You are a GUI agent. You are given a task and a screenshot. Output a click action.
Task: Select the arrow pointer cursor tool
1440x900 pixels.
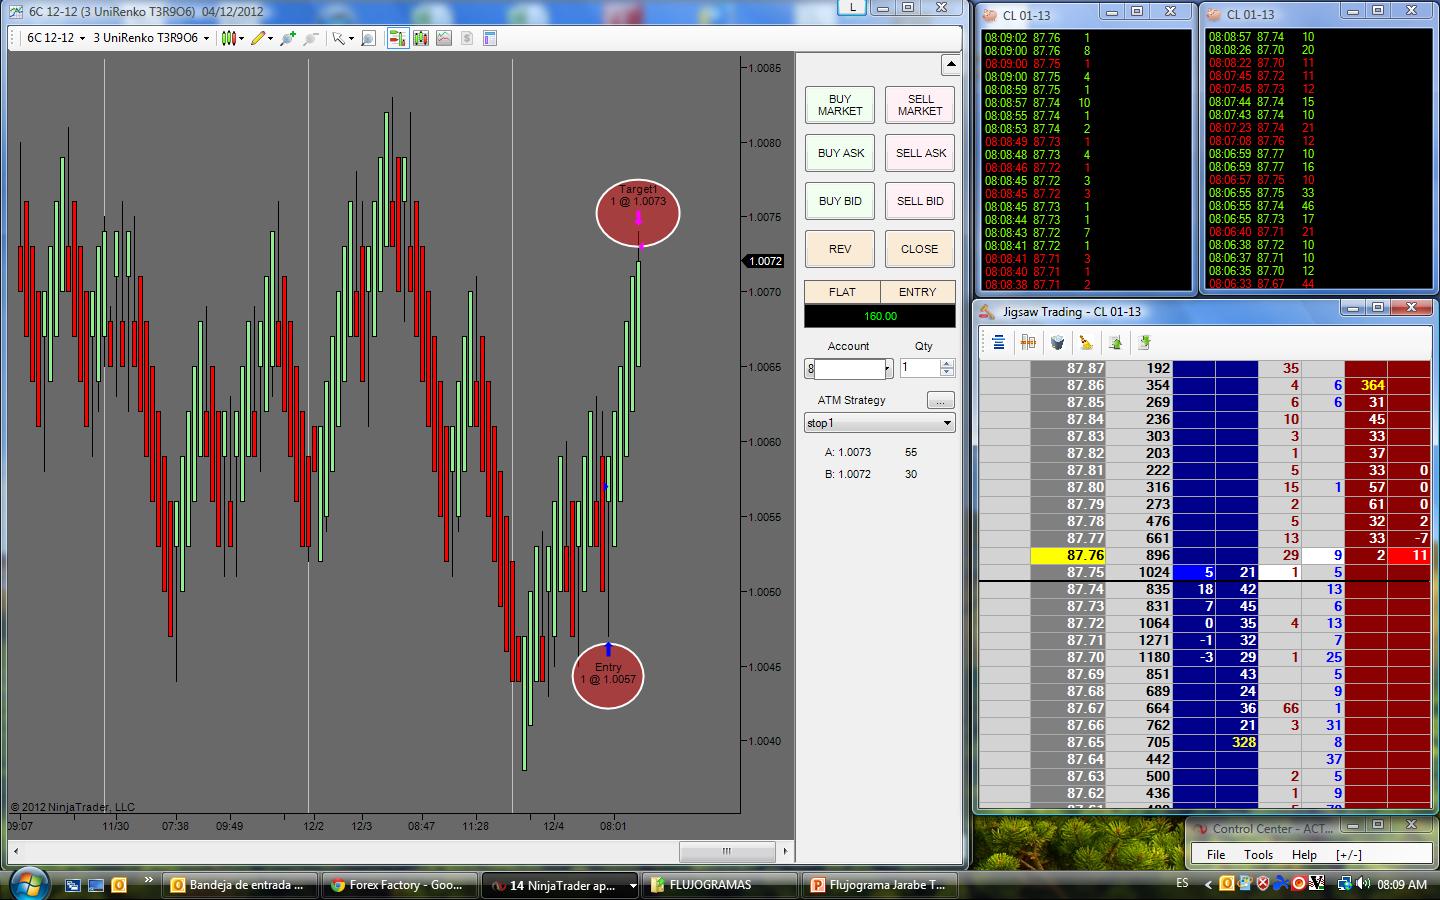pyautogui.click(x=339, y=38)
